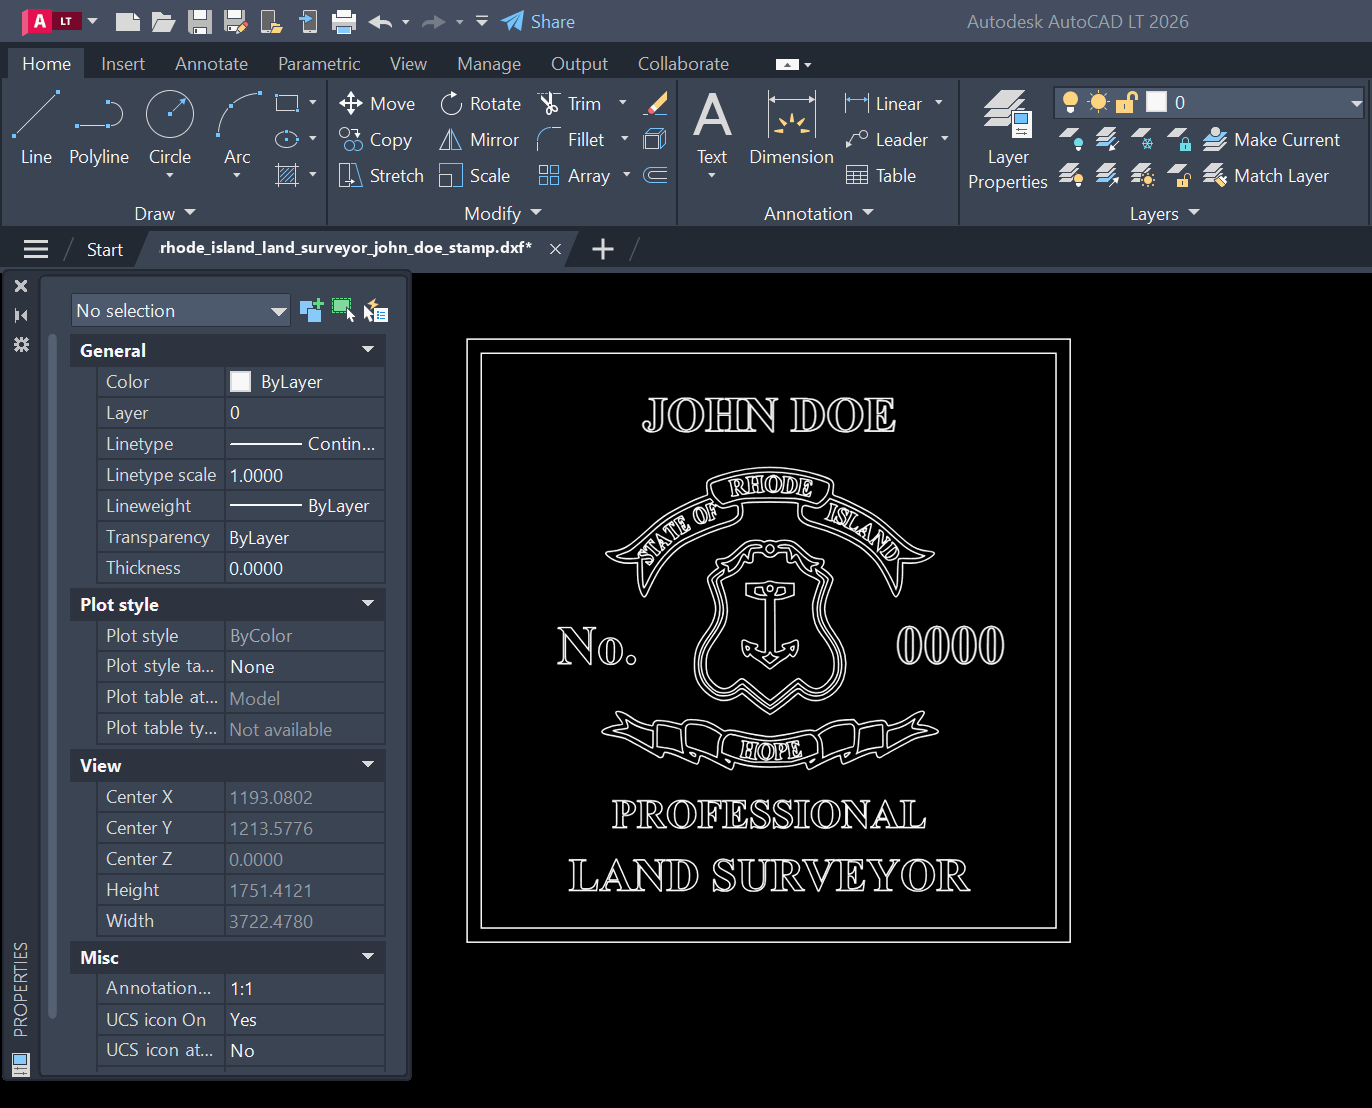Open the Manage ribbon tab

(489, 63)
